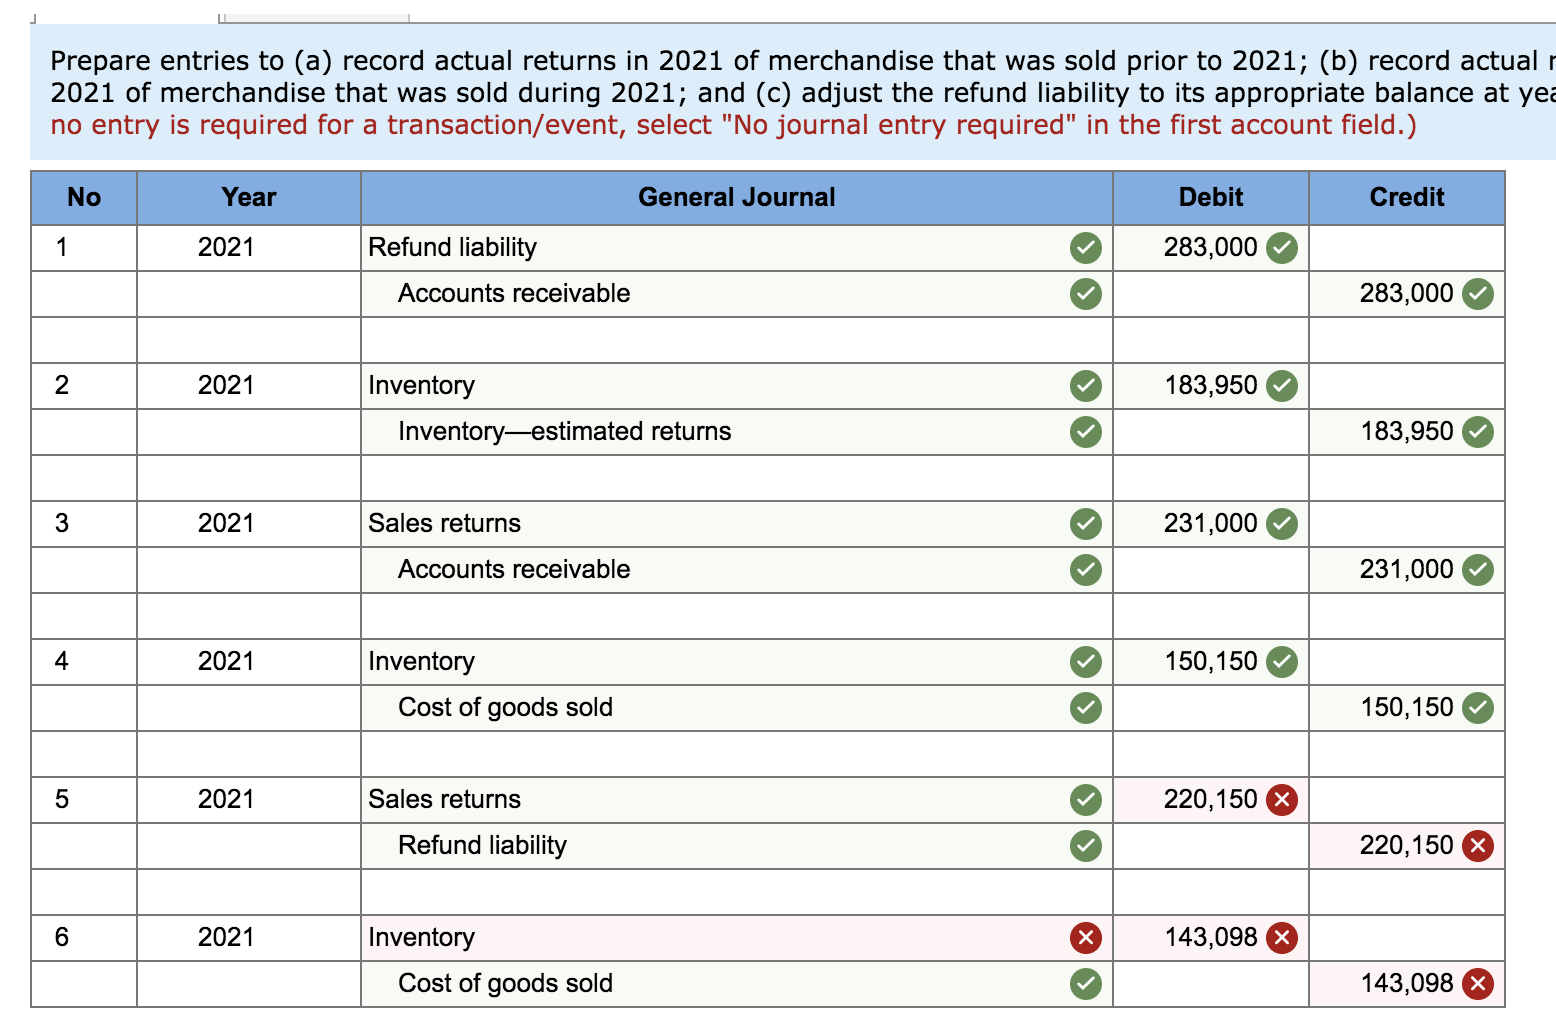Select incorrect Inventory account in entry 6
1556x1014 pixels.
736,937
